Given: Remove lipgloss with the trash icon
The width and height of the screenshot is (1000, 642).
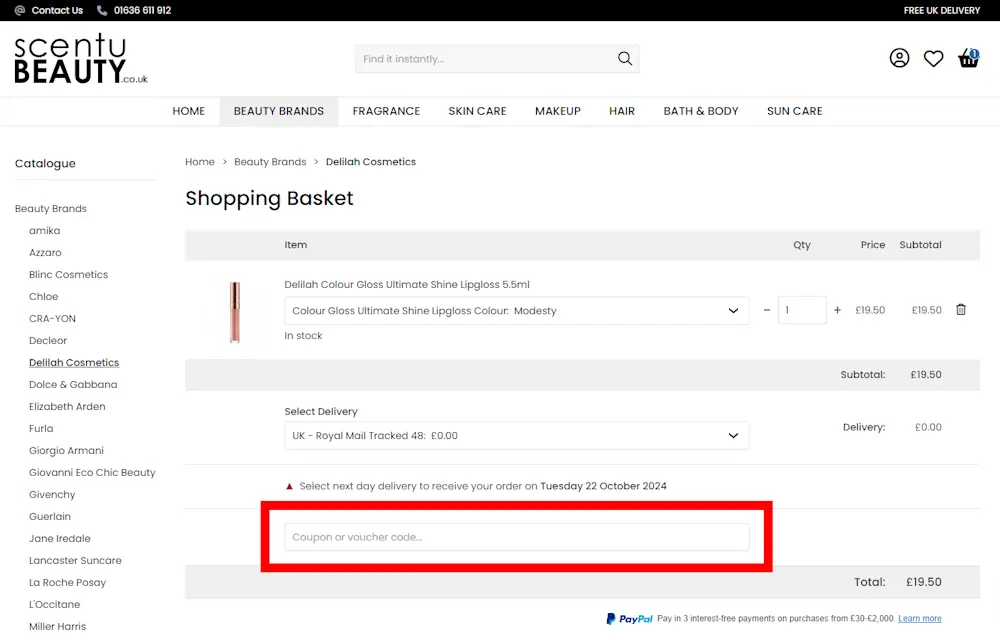Looking at the screenshot, I should click(960, 310).
